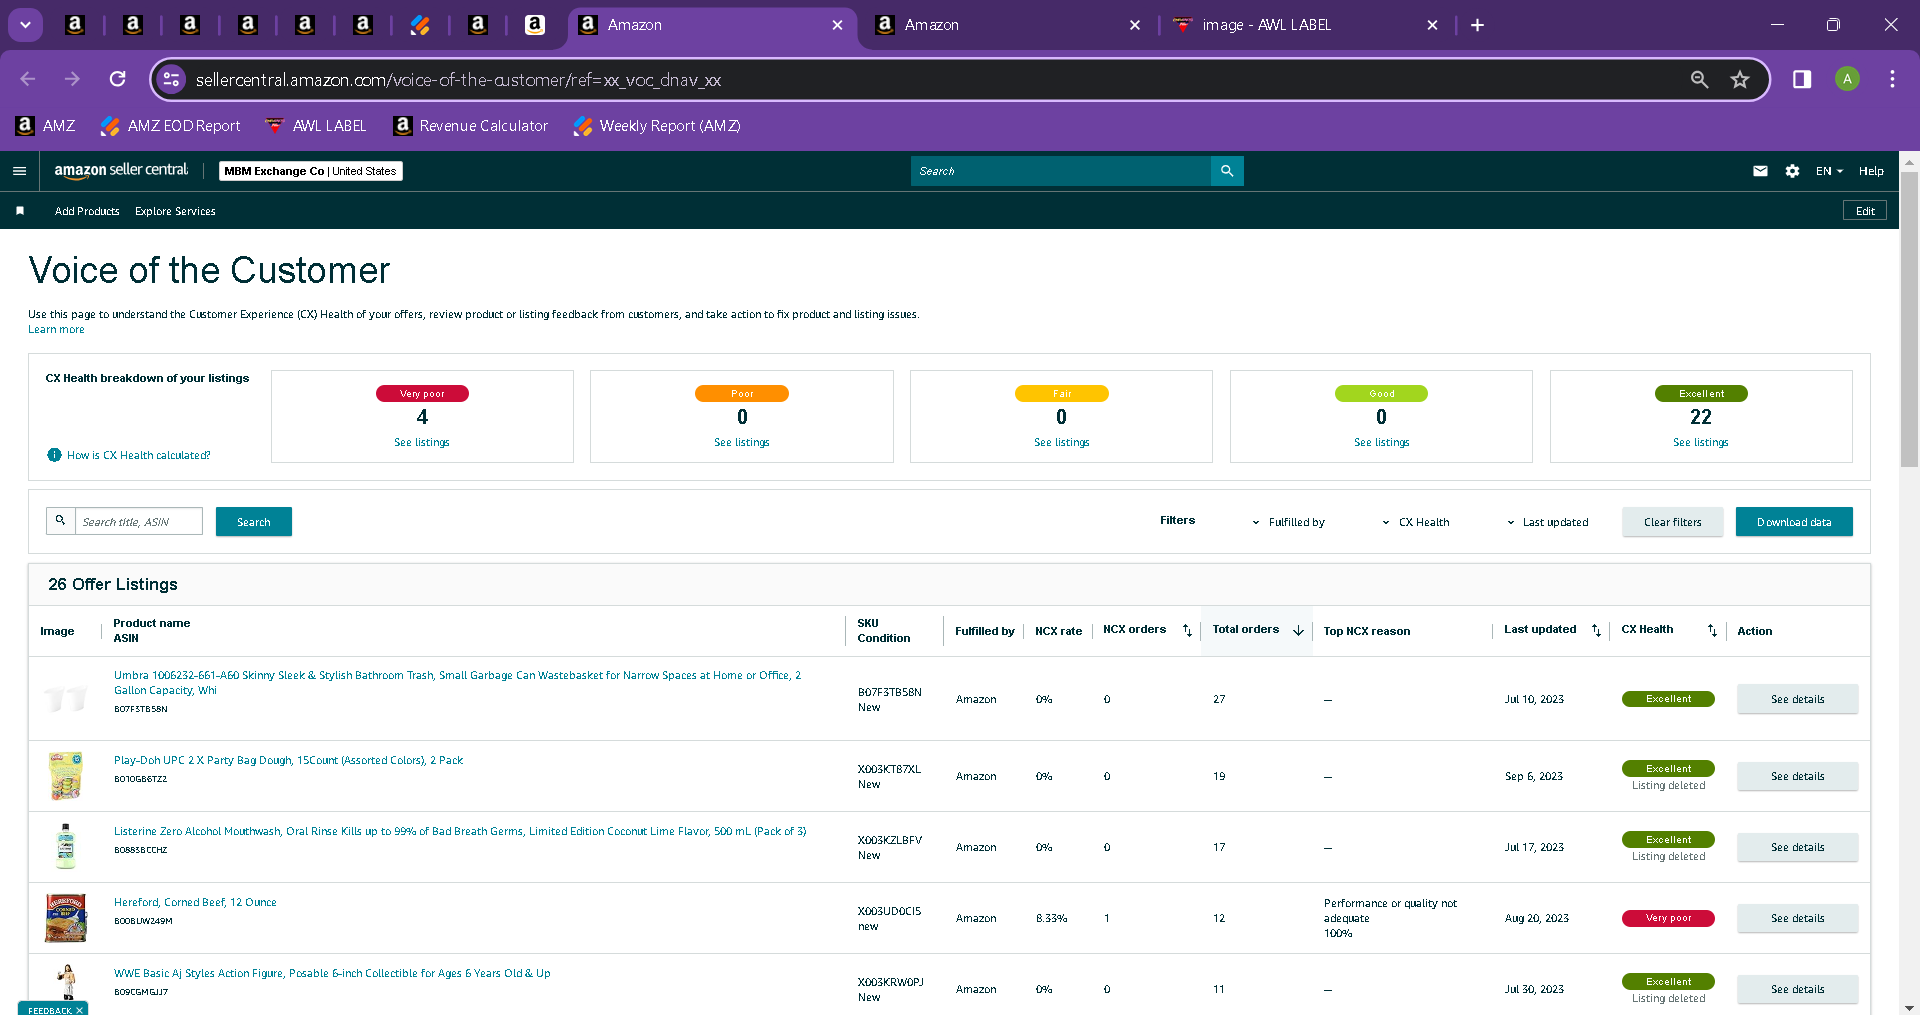Viewport: 1920px width, 1015px height.
Task: Click Add Products in the navigation bar
Action: coord(87,211)
